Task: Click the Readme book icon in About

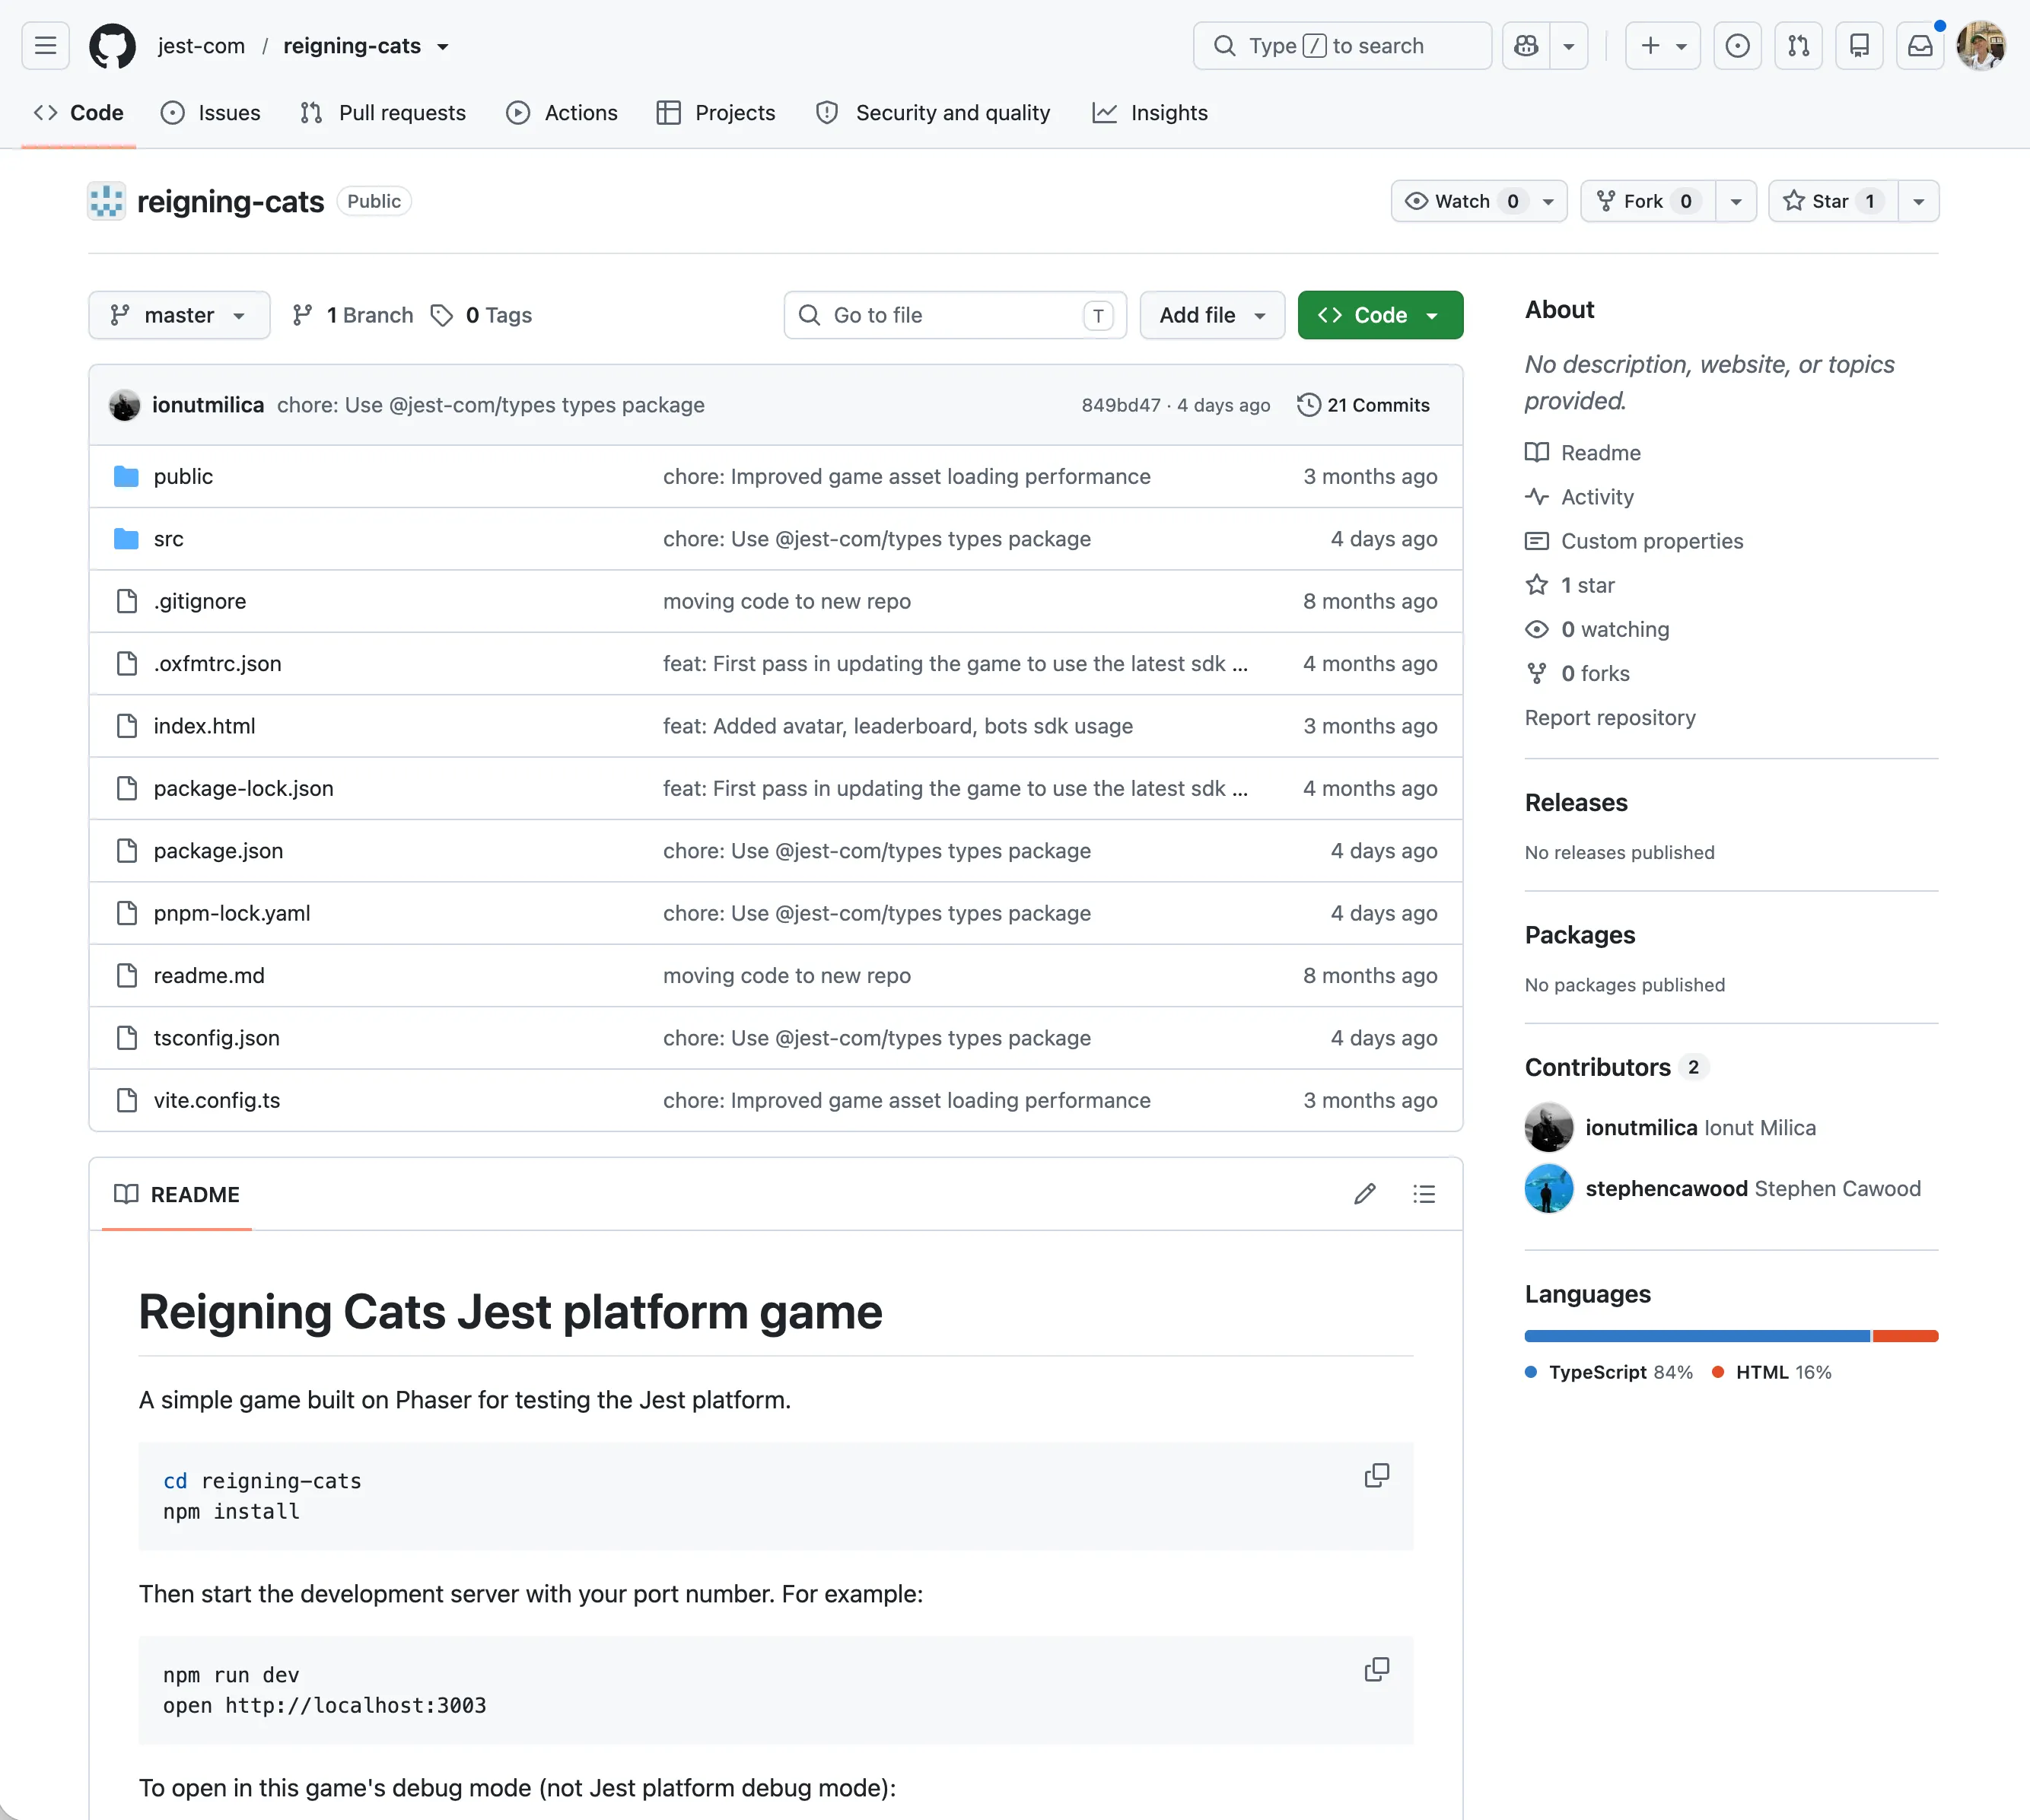Action: point(1537,453)
